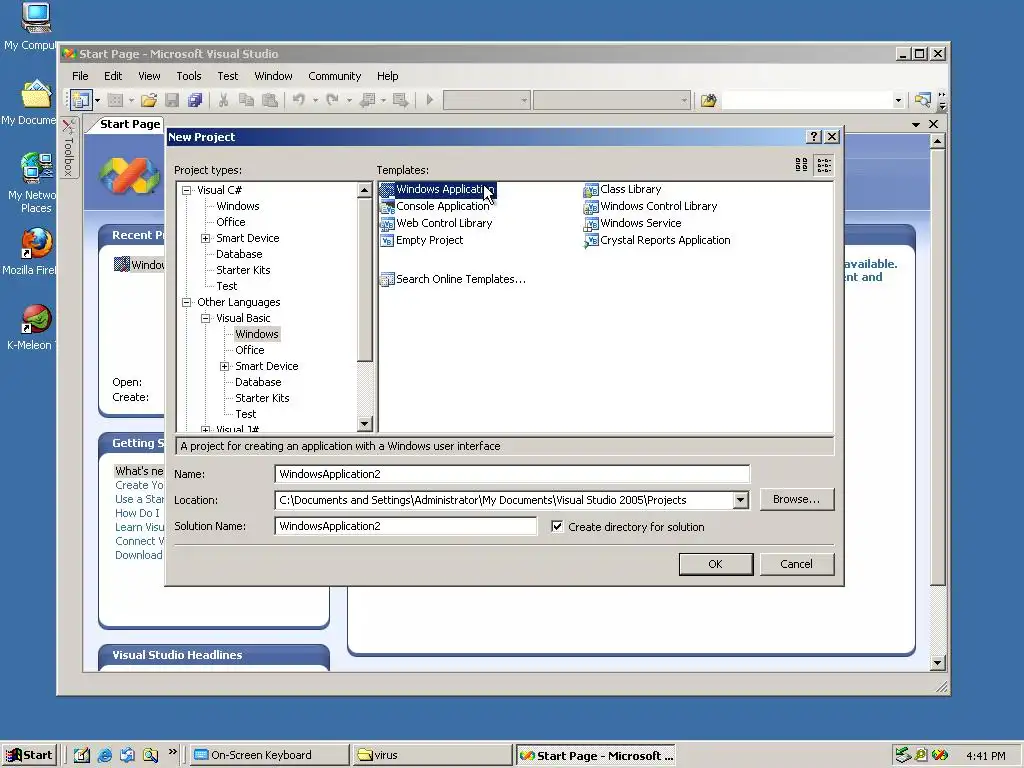
Task: Switch to virus folder taskbar button
Action: [x=432, y=755]
